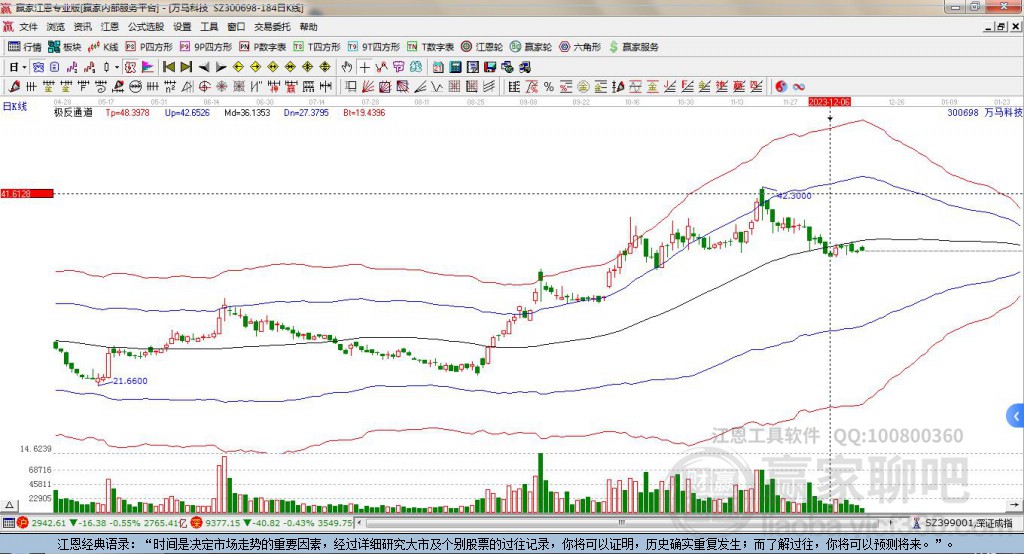Toggle the highlighted red indicator icon

130,67
